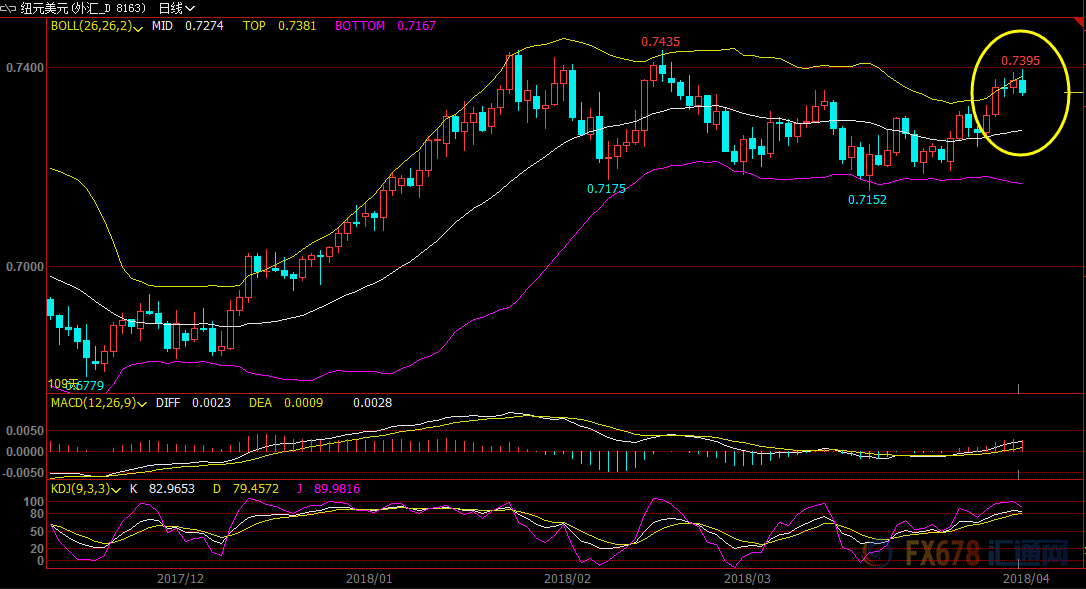Click the 0.7175 low price label
The width and height of the screenshot is (1086, 589).
click(606, 188)
